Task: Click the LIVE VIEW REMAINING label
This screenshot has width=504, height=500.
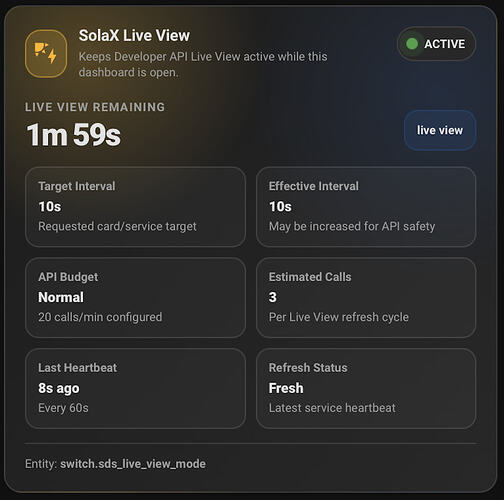Action: point(95,107)
